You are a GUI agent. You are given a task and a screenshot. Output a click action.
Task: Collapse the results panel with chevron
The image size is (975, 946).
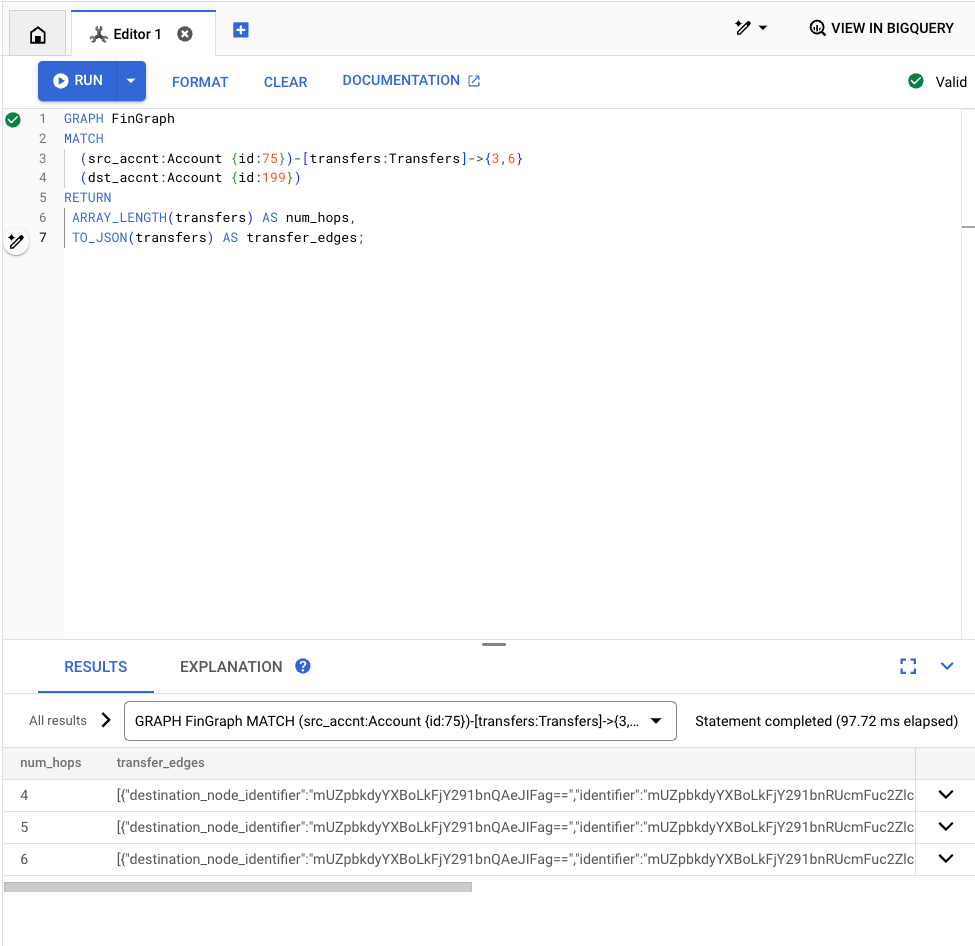947,666
